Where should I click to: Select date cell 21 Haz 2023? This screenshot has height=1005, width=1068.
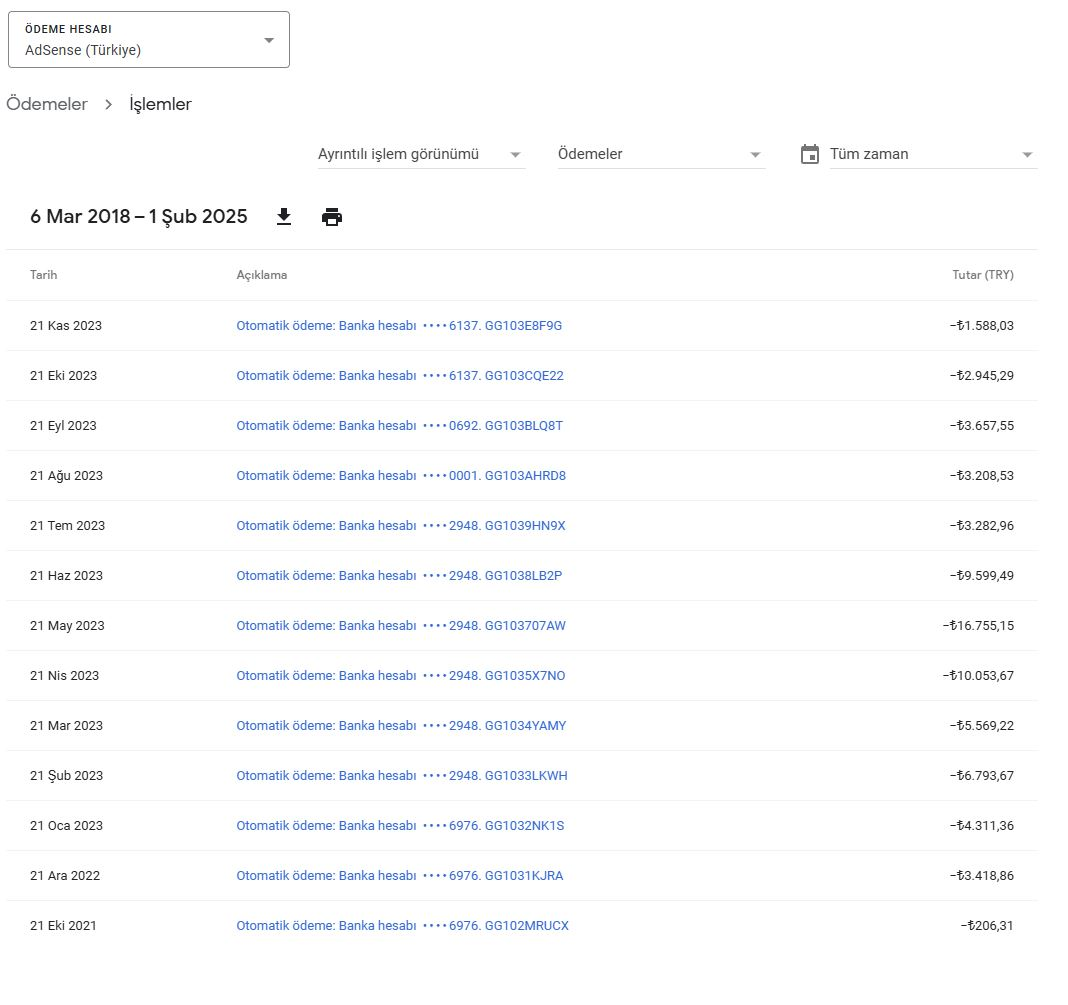click(66, 575)
